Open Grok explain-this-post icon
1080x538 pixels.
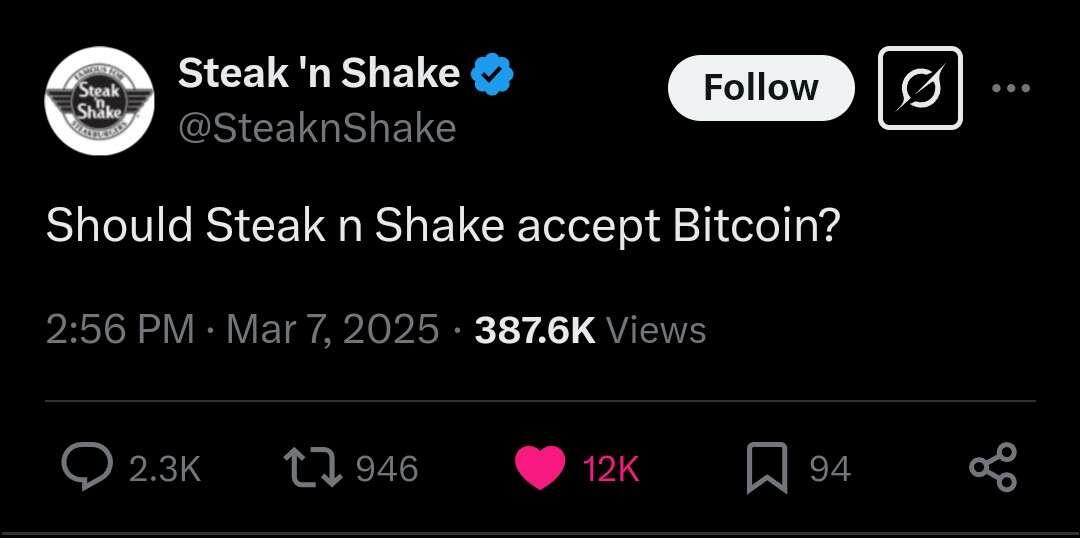(920, 87)
